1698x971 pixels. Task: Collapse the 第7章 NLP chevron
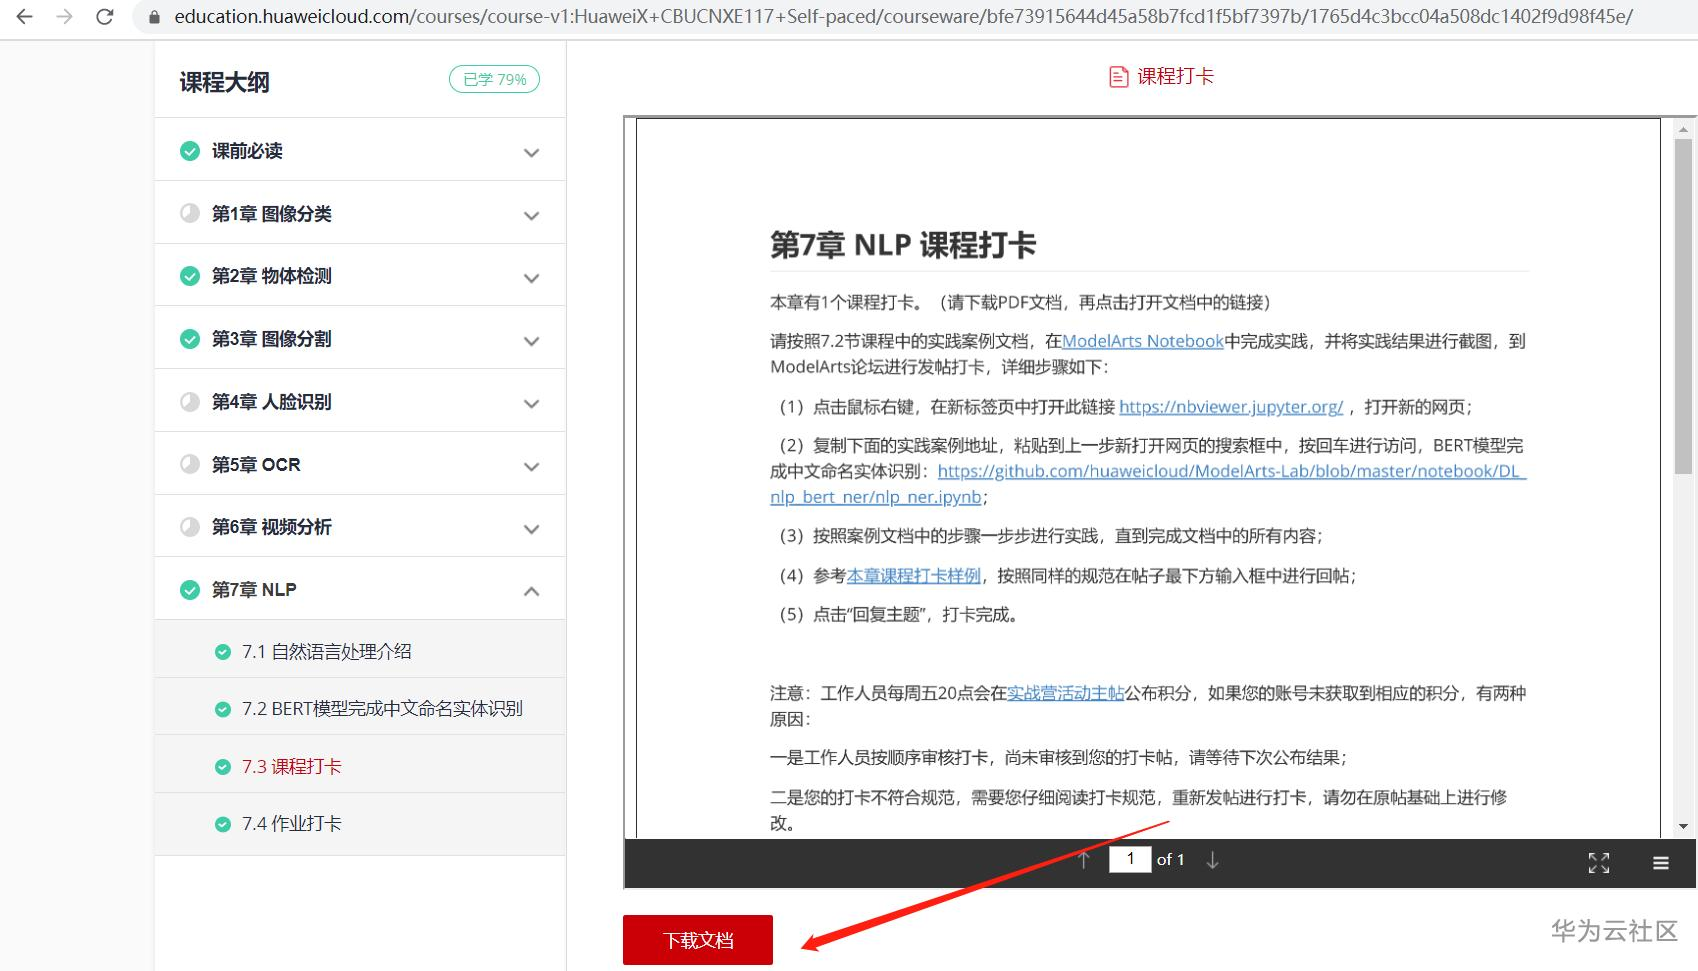[x=532, y=591]
